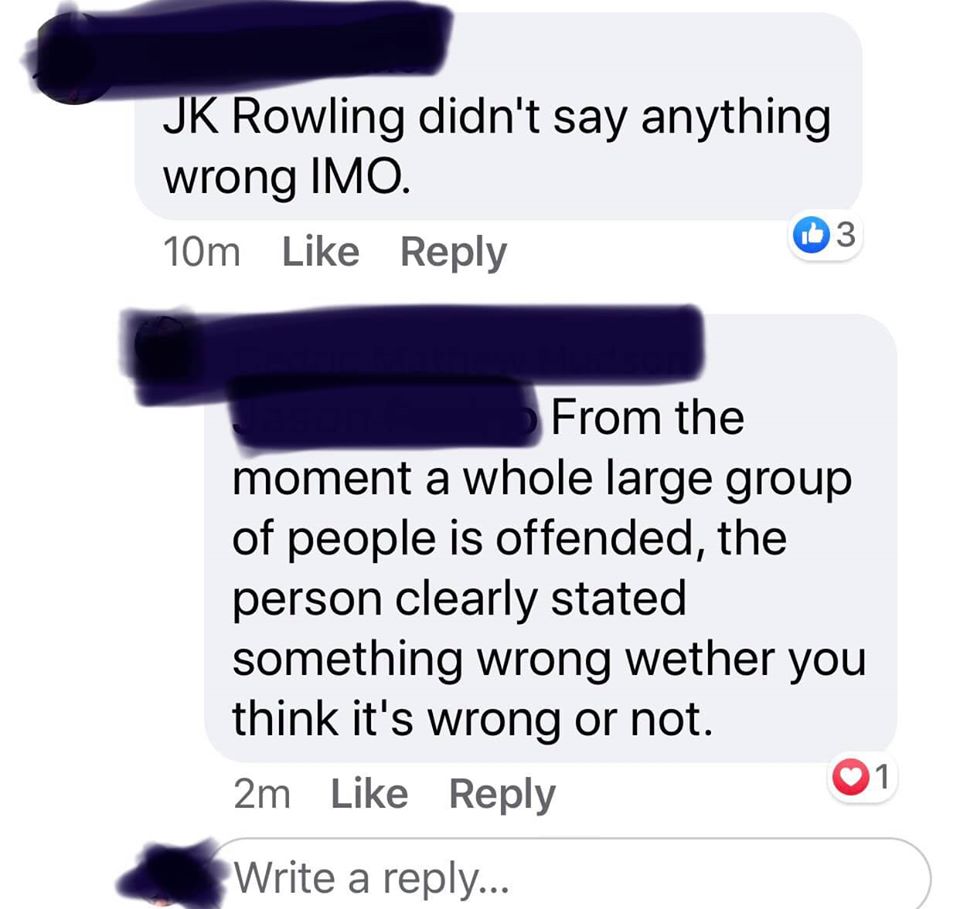Image resolution: width=960 pixels, height=909 pixels.
Task: Click the 'JK Rowling didn't say anything' comment bubble
Action: click(x=498, y=116)
